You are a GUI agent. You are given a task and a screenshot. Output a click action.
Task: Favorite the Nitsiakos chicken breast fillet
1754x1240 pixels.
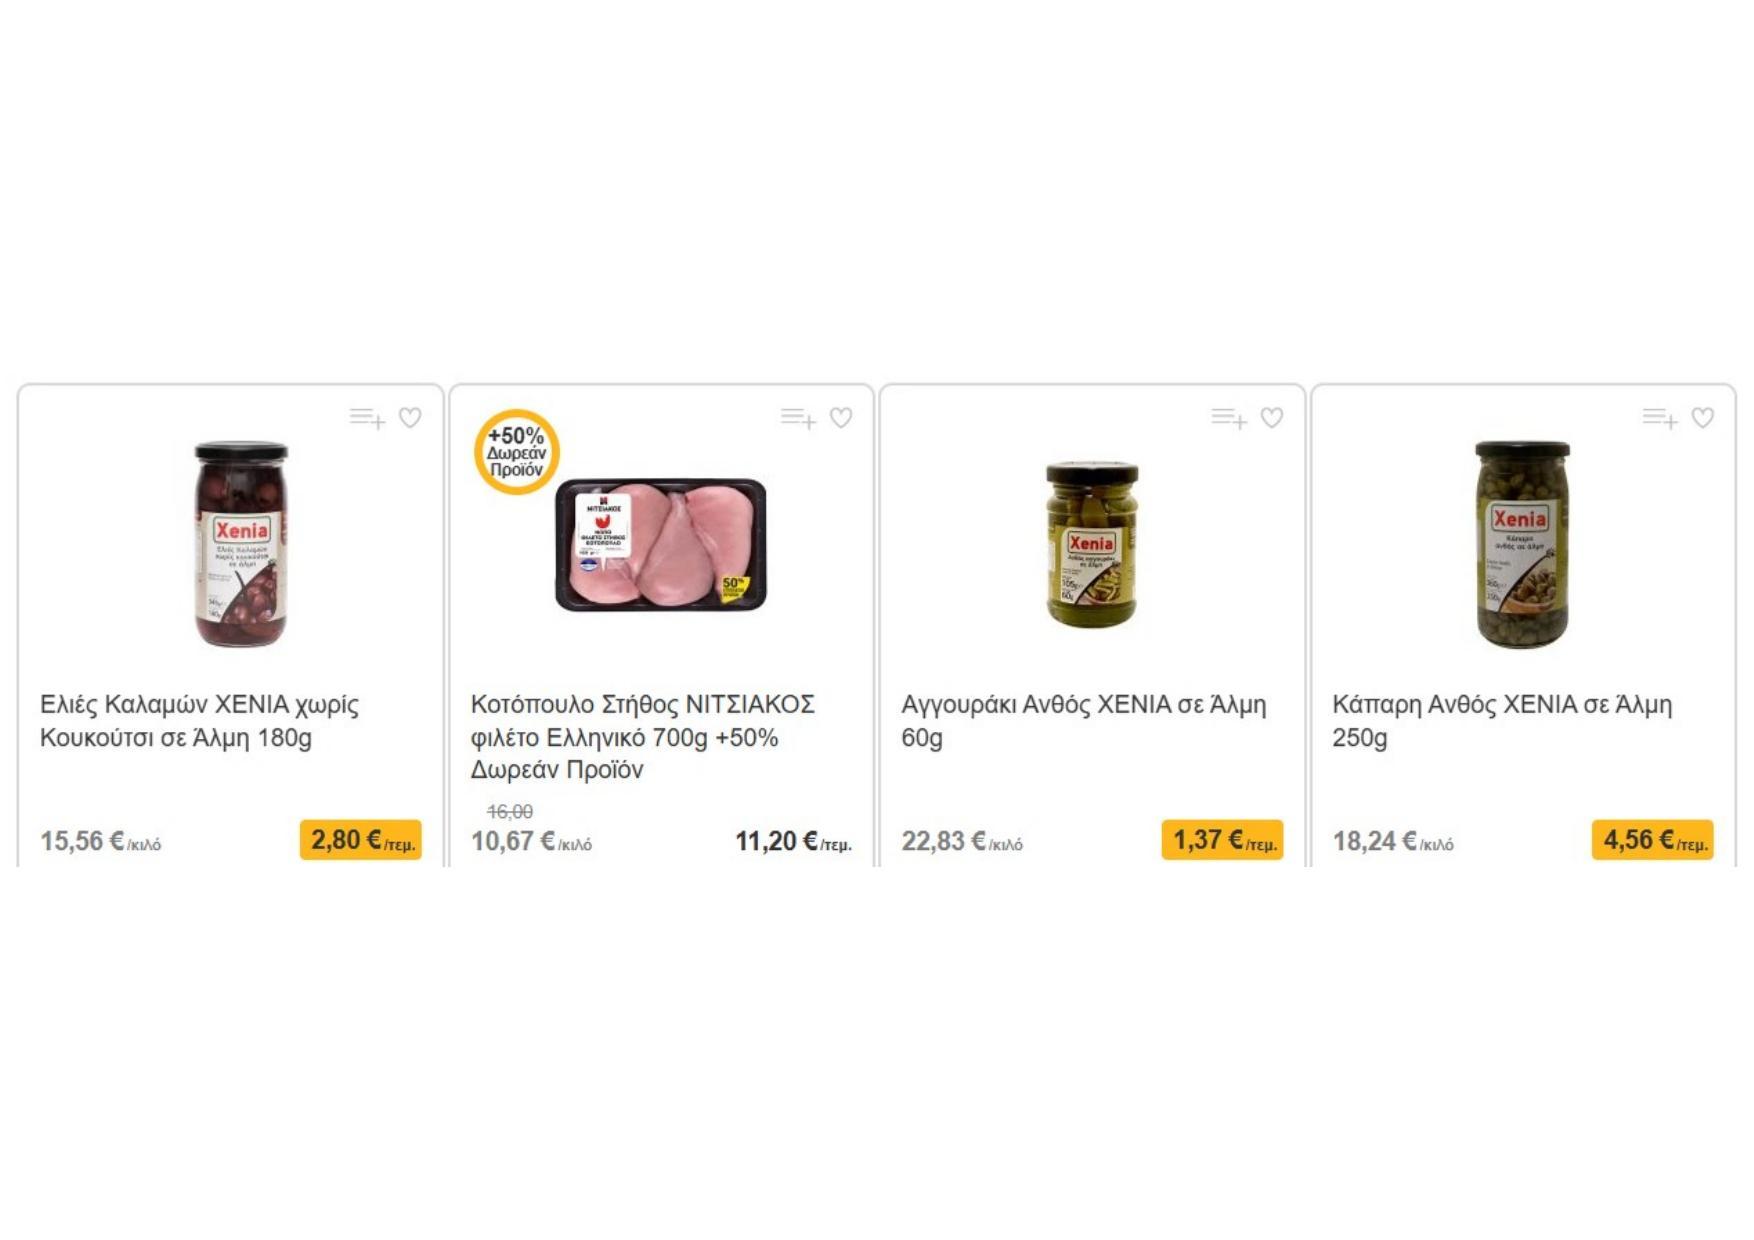point(841,418)
